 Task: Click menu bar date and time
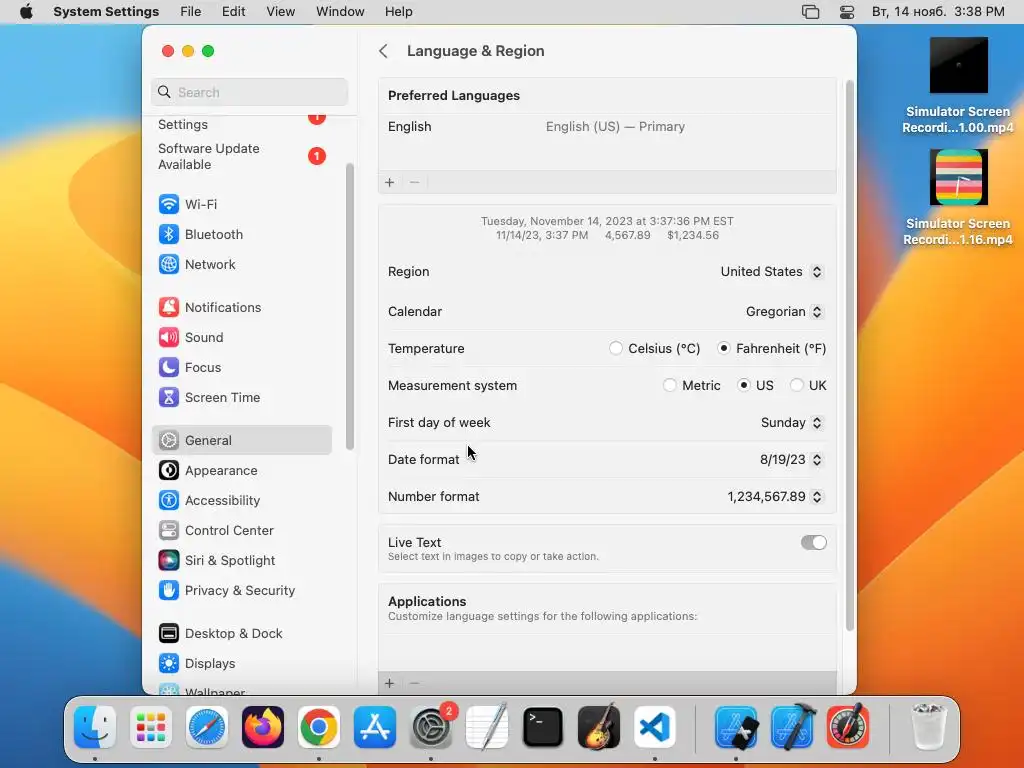coord(938,12)
